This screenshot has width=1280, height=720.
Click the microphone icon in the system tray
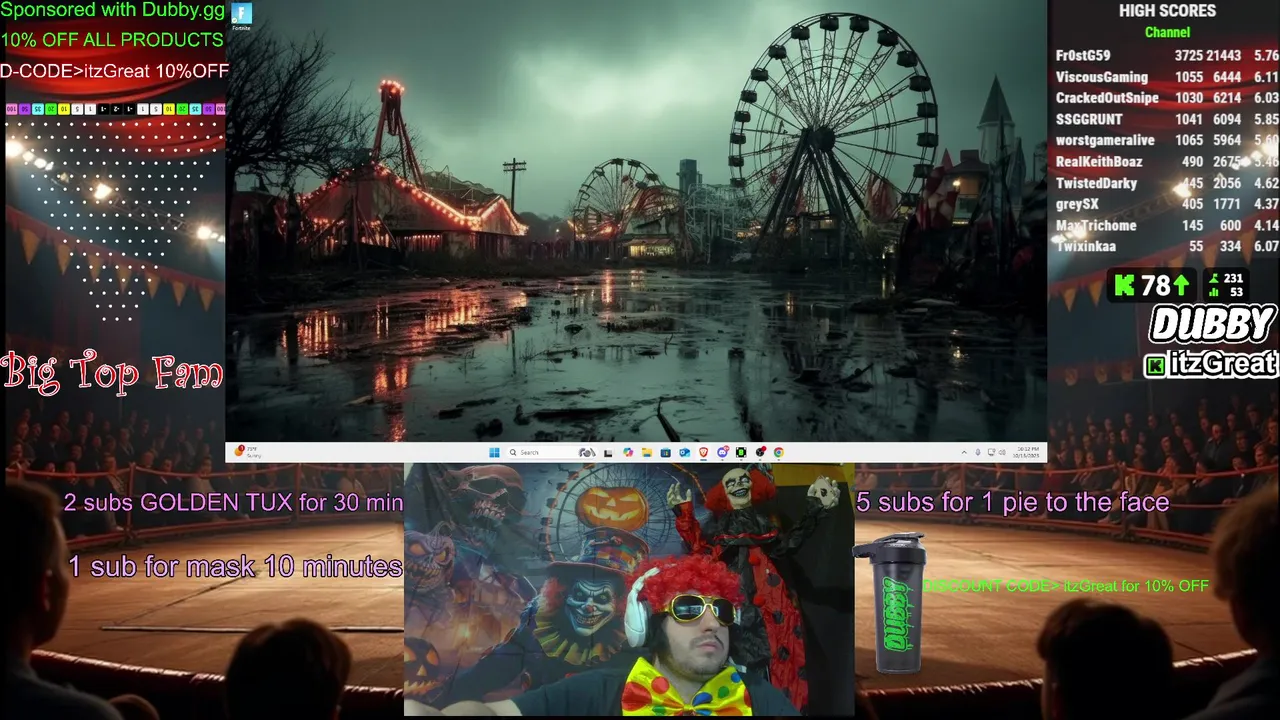click(x=977, y=452)
